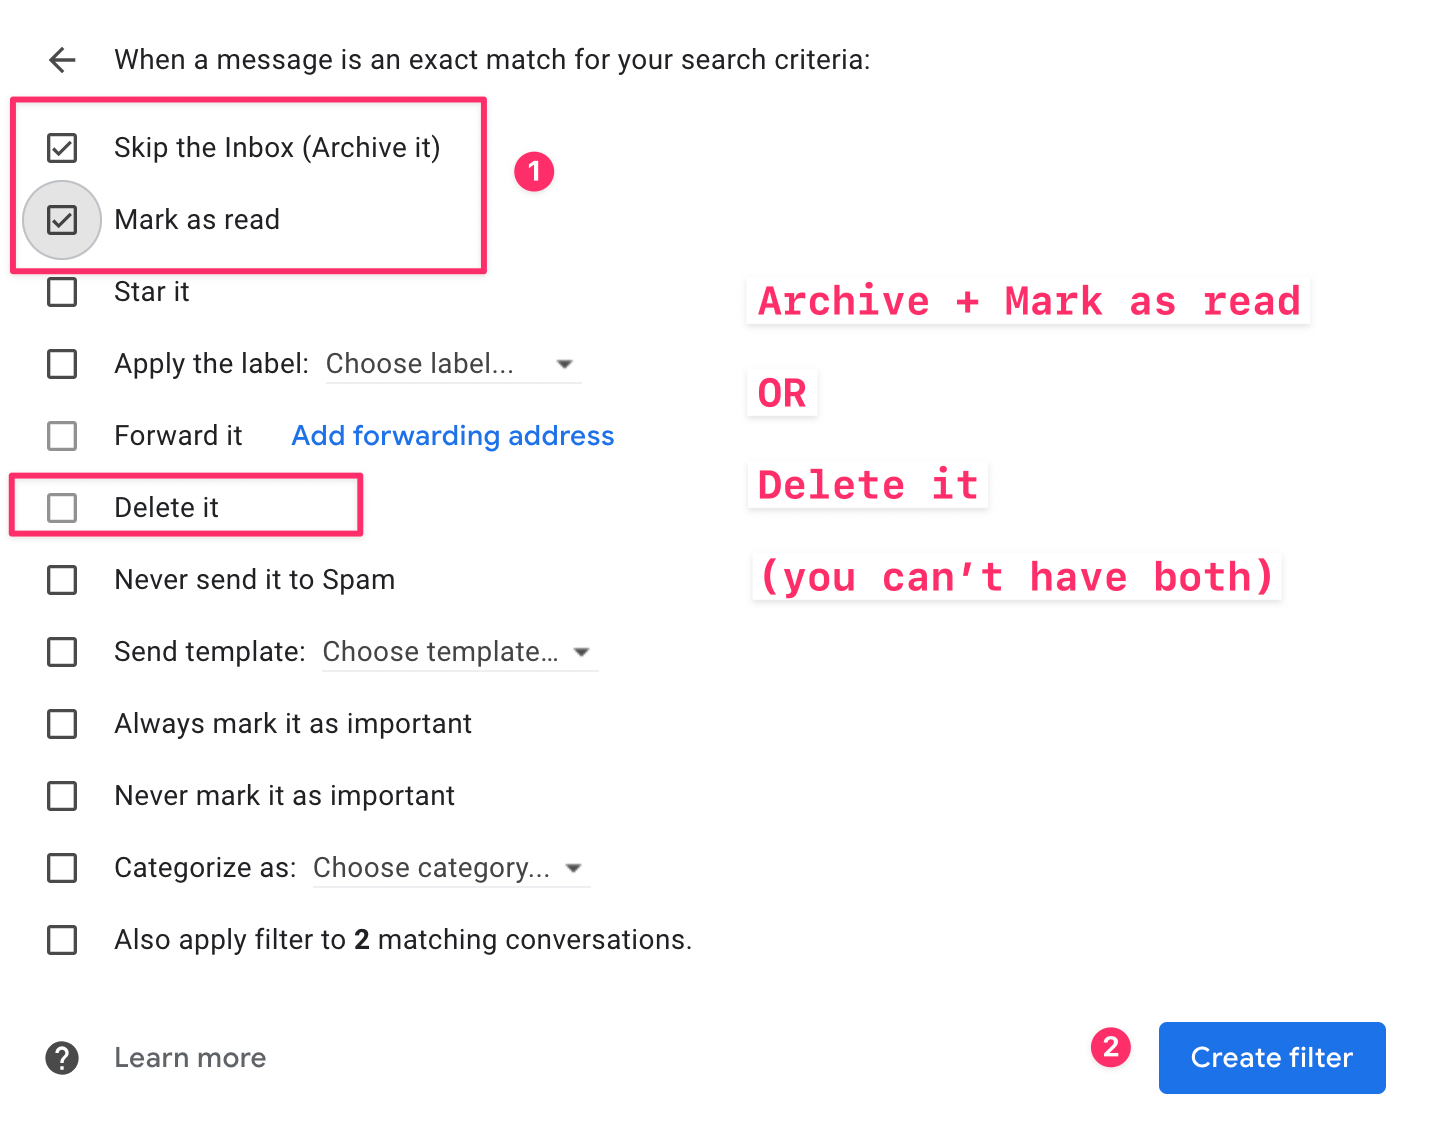Screen dimensions: 1430x1136
Task: Go back with the left arrow icon
Action: (x=62, y=60)
